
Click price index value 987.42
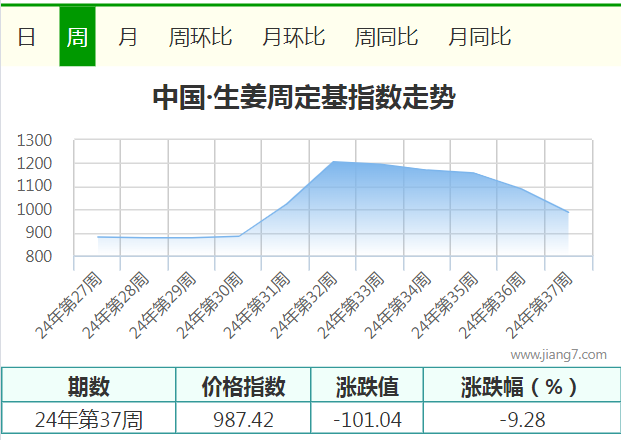(x=243, y=420)
